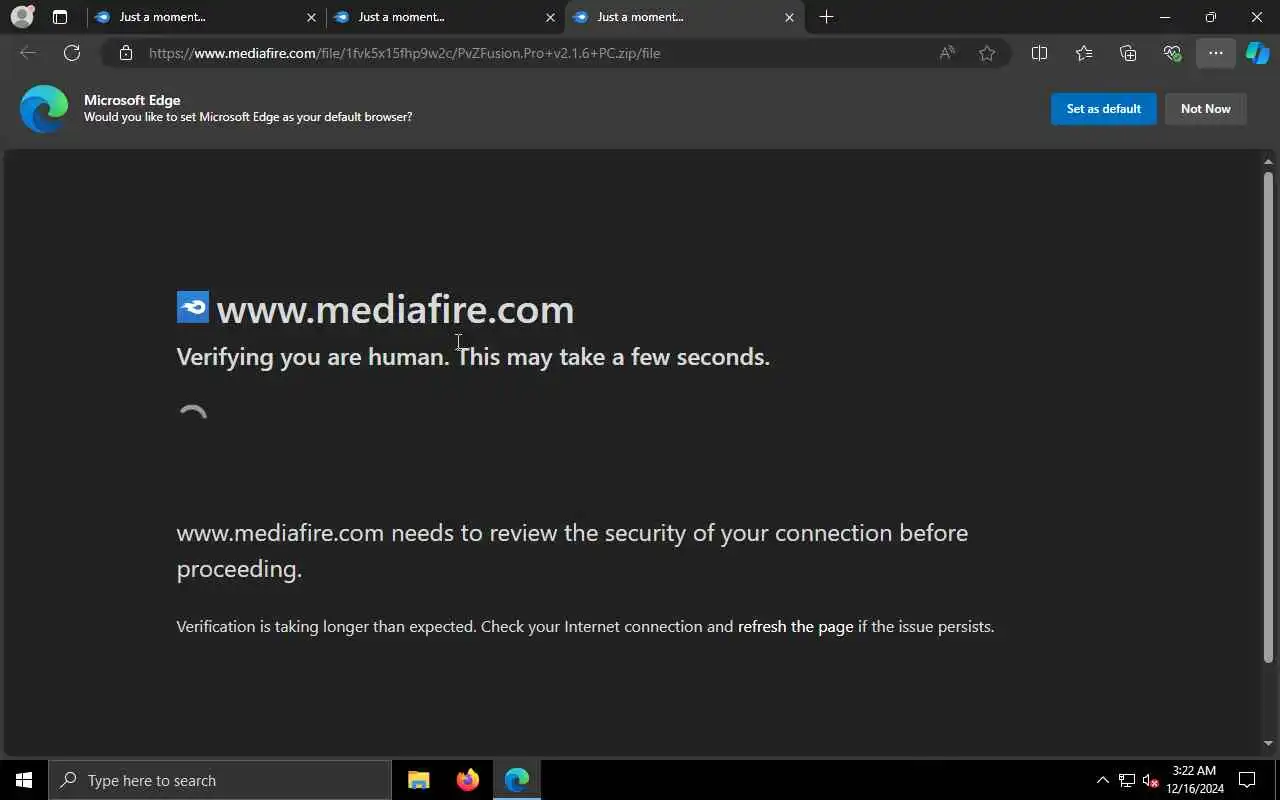Click the taskbar search box
Screen dimensions: 1280x800
coord(220,780)
